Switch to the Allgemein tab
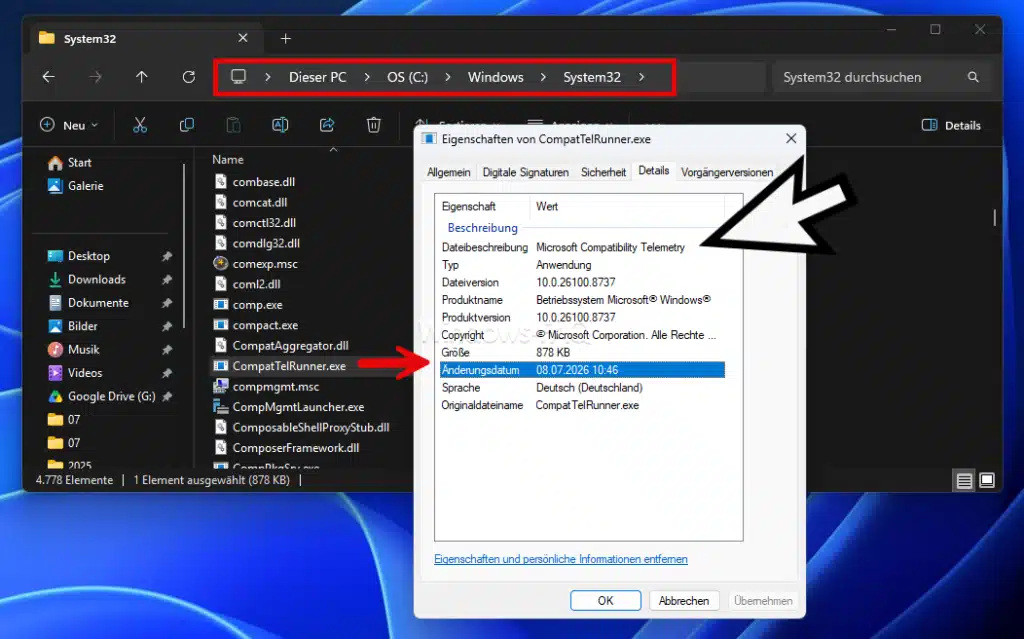 [449, 172]
